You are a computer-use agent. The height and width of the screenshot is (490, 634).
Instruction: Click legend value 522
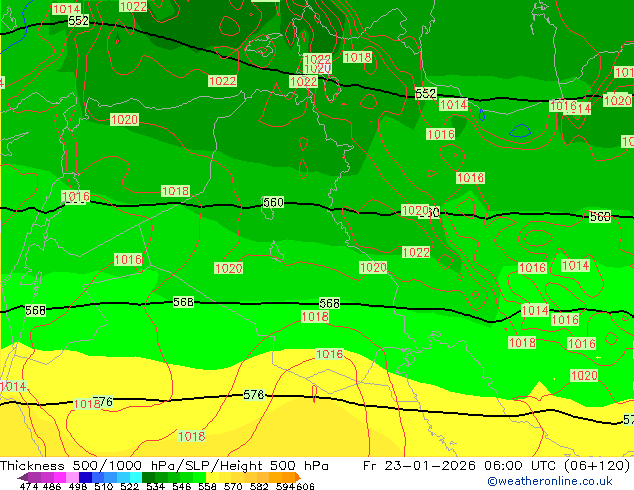129,486
